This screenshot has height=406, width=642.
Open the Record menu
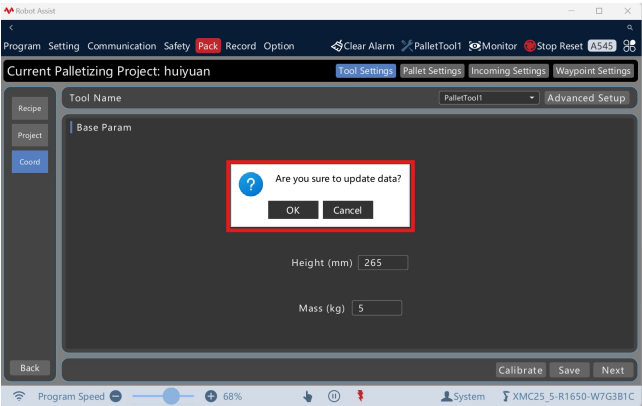(x=241, y=46)
